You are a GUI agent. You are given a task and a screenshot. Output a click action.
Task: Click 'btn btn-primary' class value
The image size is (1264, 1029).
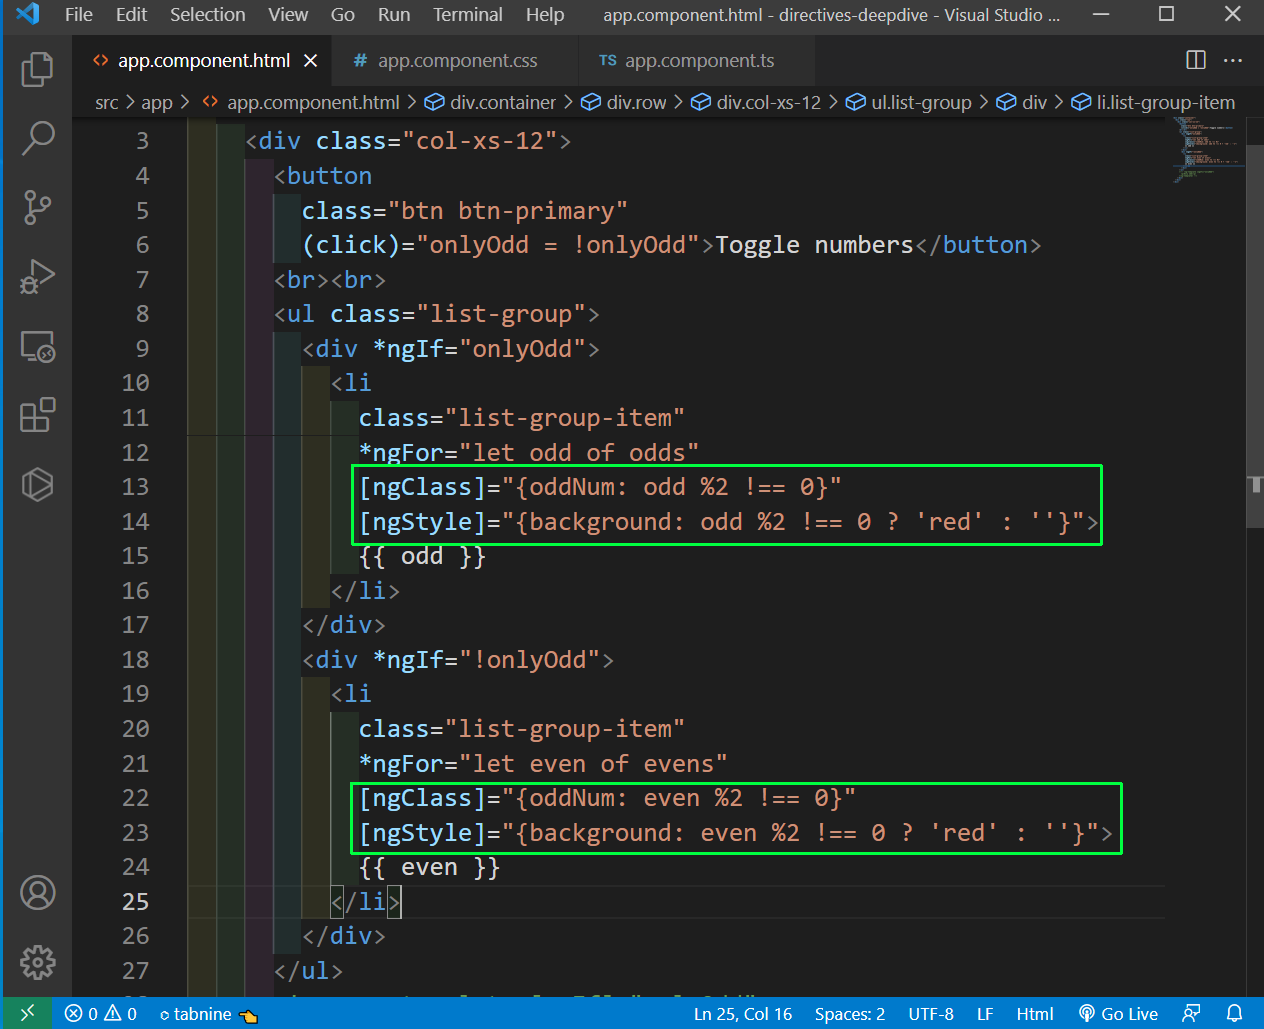[507, 211]
